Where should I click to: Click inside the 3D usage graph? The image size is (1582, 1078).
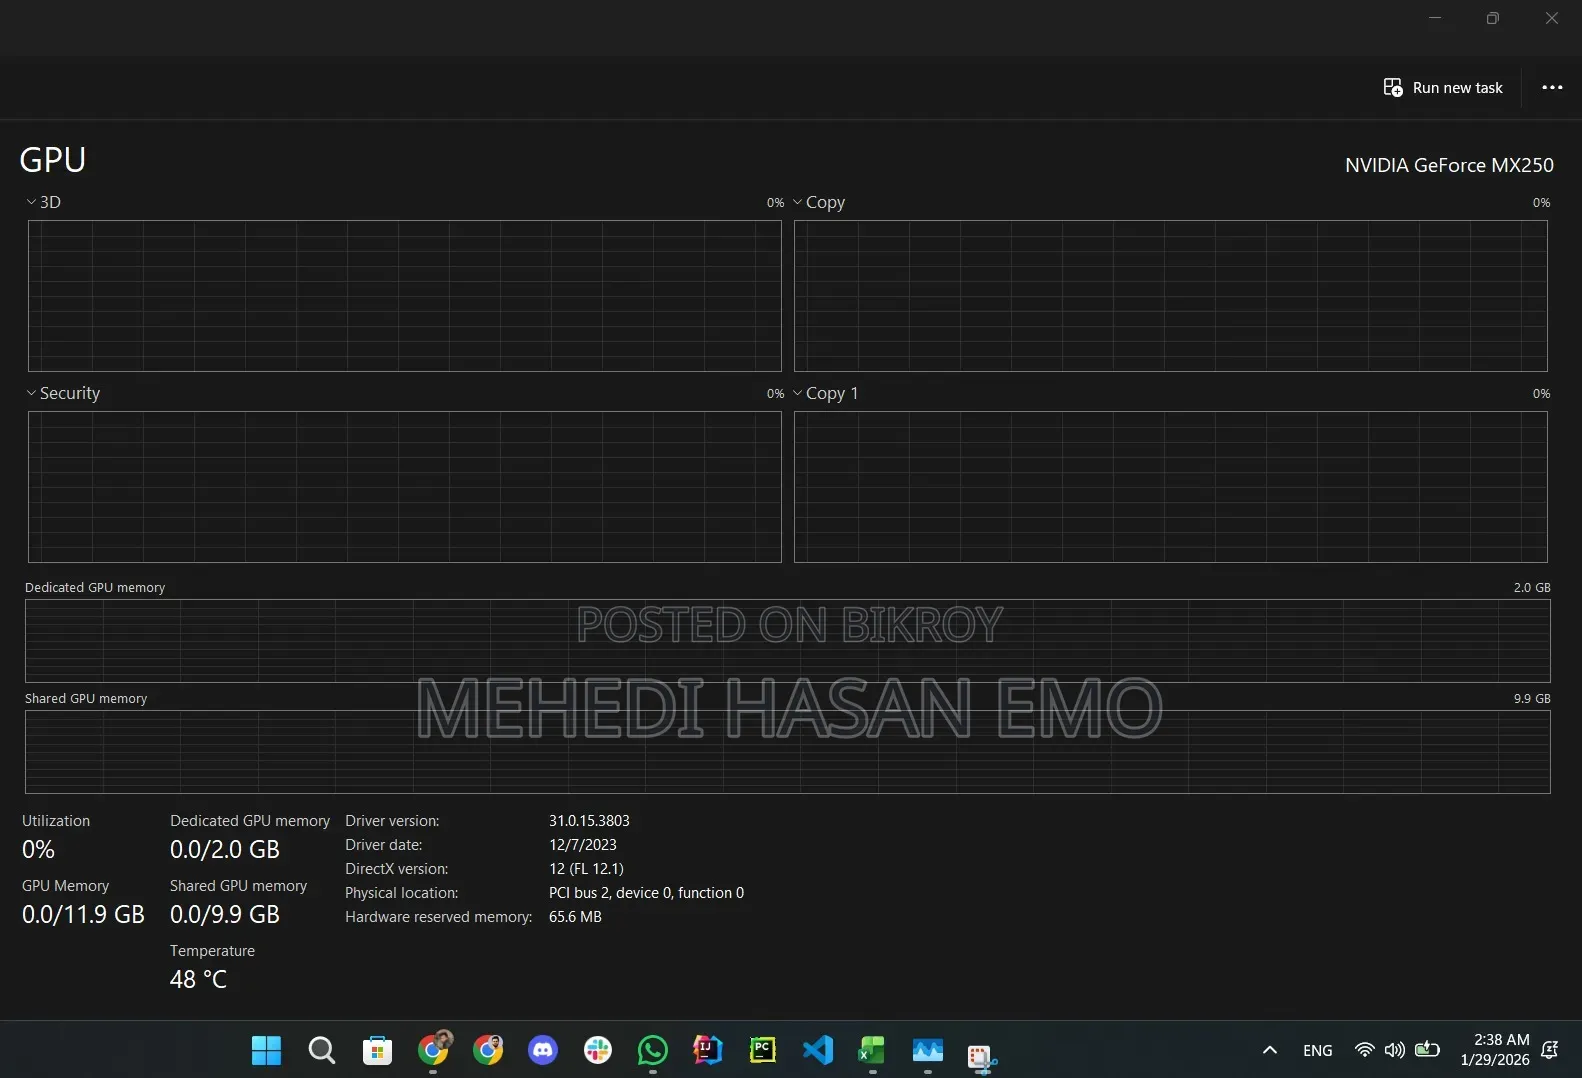[405, 296]
